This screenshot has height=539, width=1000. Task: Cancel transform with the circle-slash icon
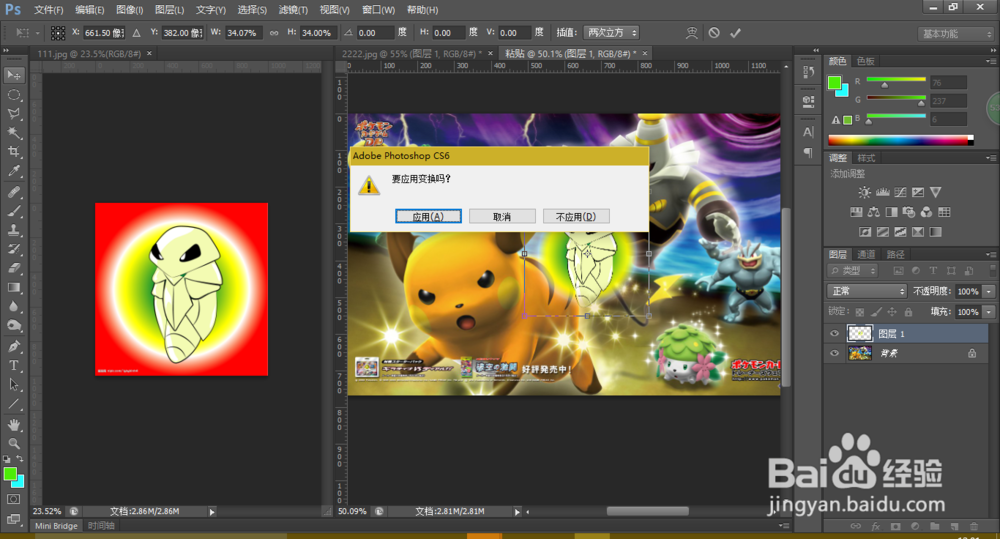pos(714,33)
